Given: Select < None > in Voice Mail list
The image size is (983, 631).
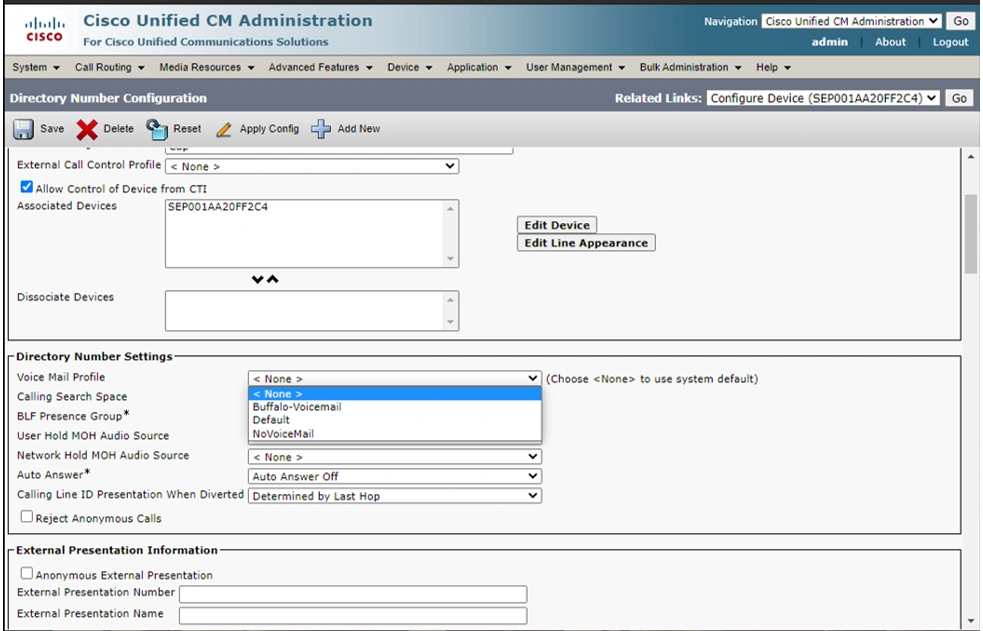Looking at the screenshot, I should [x=395, y=394].
